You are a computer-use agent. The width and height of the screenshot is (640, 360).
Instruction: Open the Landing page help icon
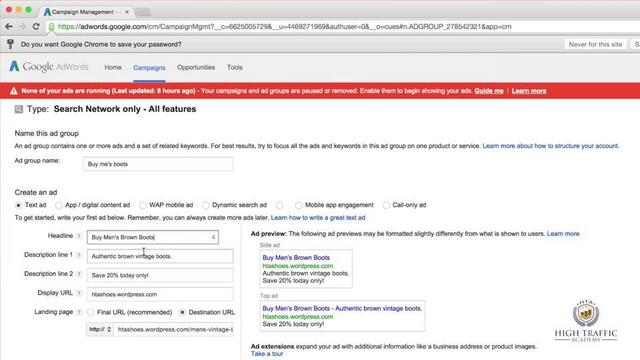point(79,312)
